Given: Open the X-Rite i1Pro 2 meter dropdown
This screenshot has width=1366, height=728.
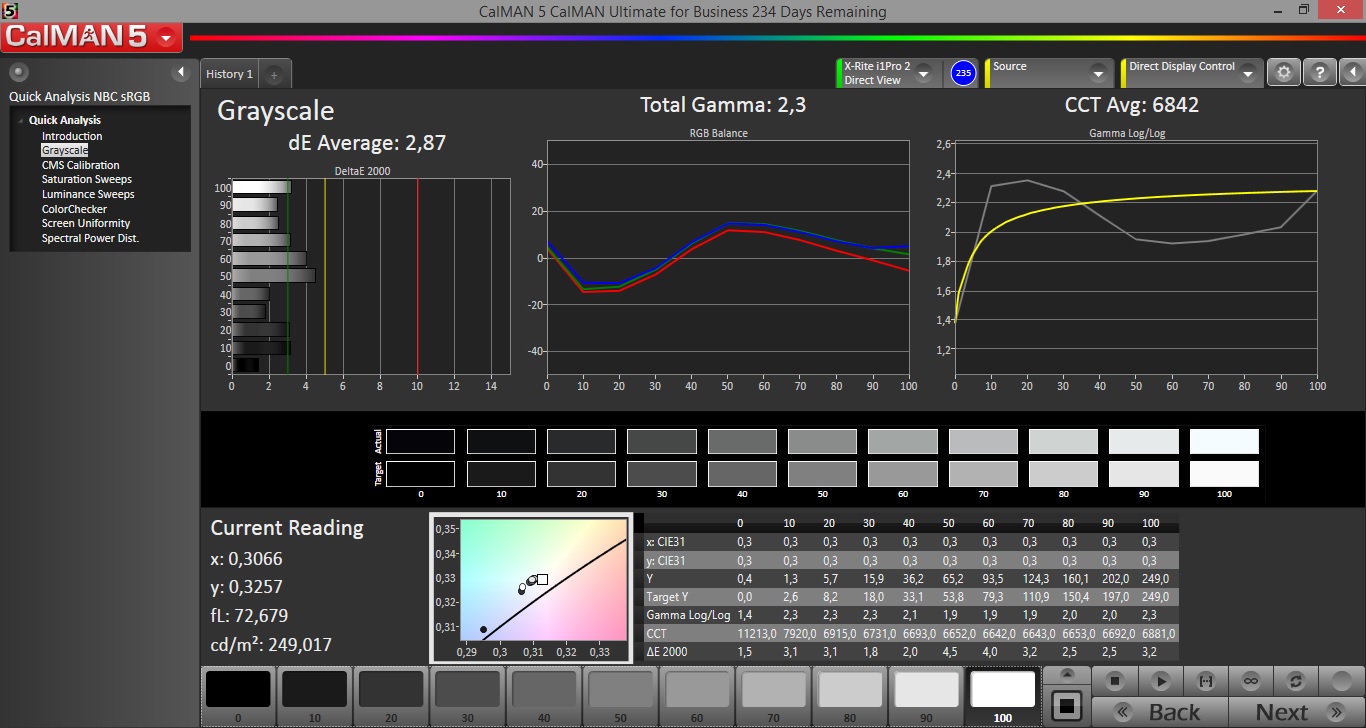Looking at the screenshot, I should pyautogui.click(x=924, y=73).
